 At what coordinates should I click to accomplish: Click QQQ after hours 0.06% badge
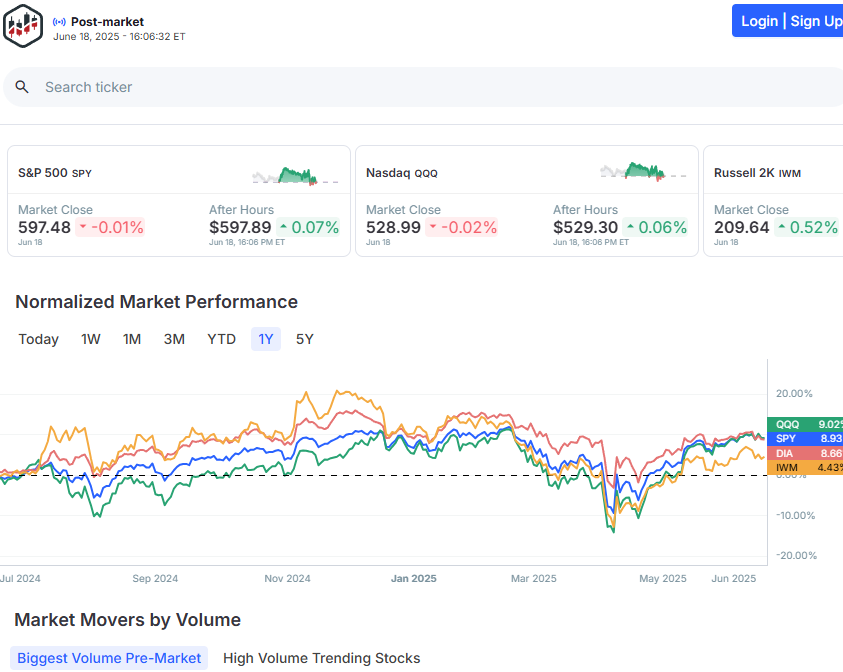[655, 227]
